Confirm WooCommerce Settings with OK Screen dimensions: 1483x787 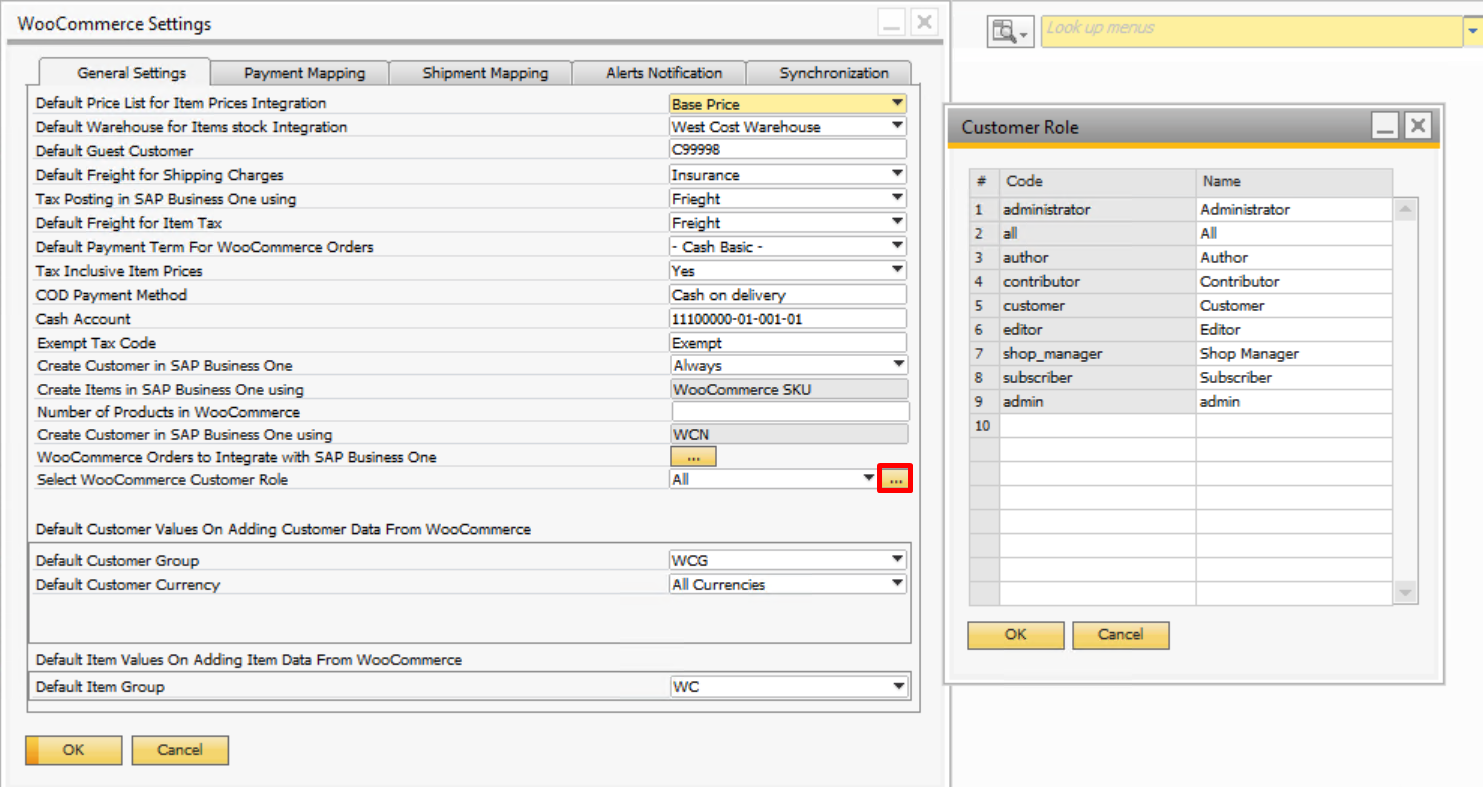[73, 750]
